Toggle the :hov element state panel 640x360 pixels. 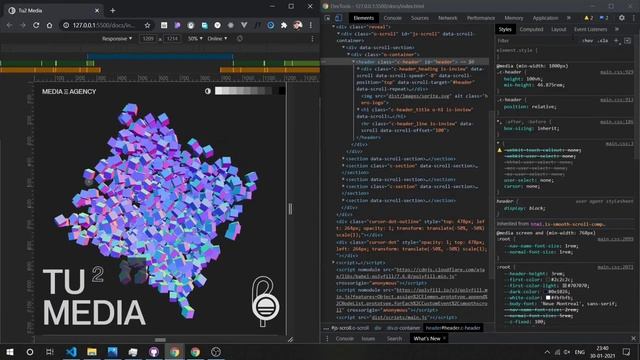pos(587,40)
